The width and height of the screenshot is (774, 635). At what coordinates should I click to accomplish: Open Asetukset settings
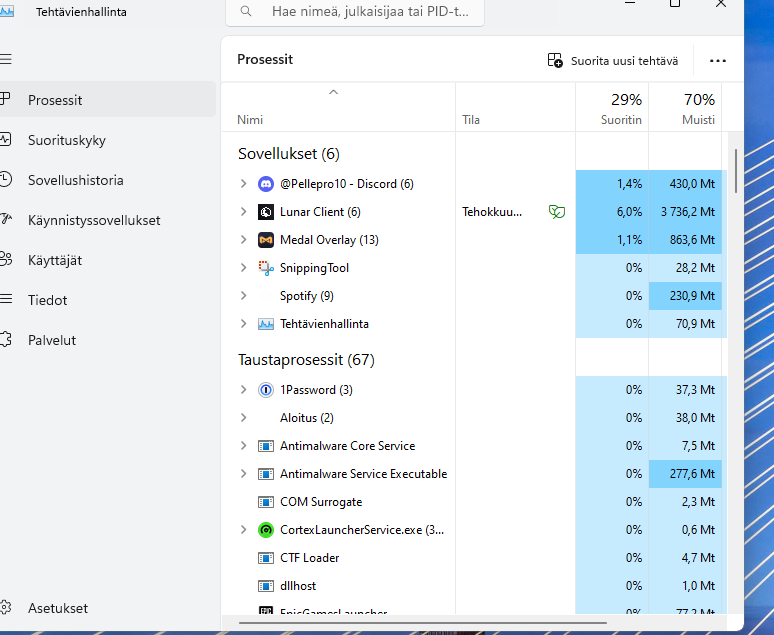coord(58,608)
